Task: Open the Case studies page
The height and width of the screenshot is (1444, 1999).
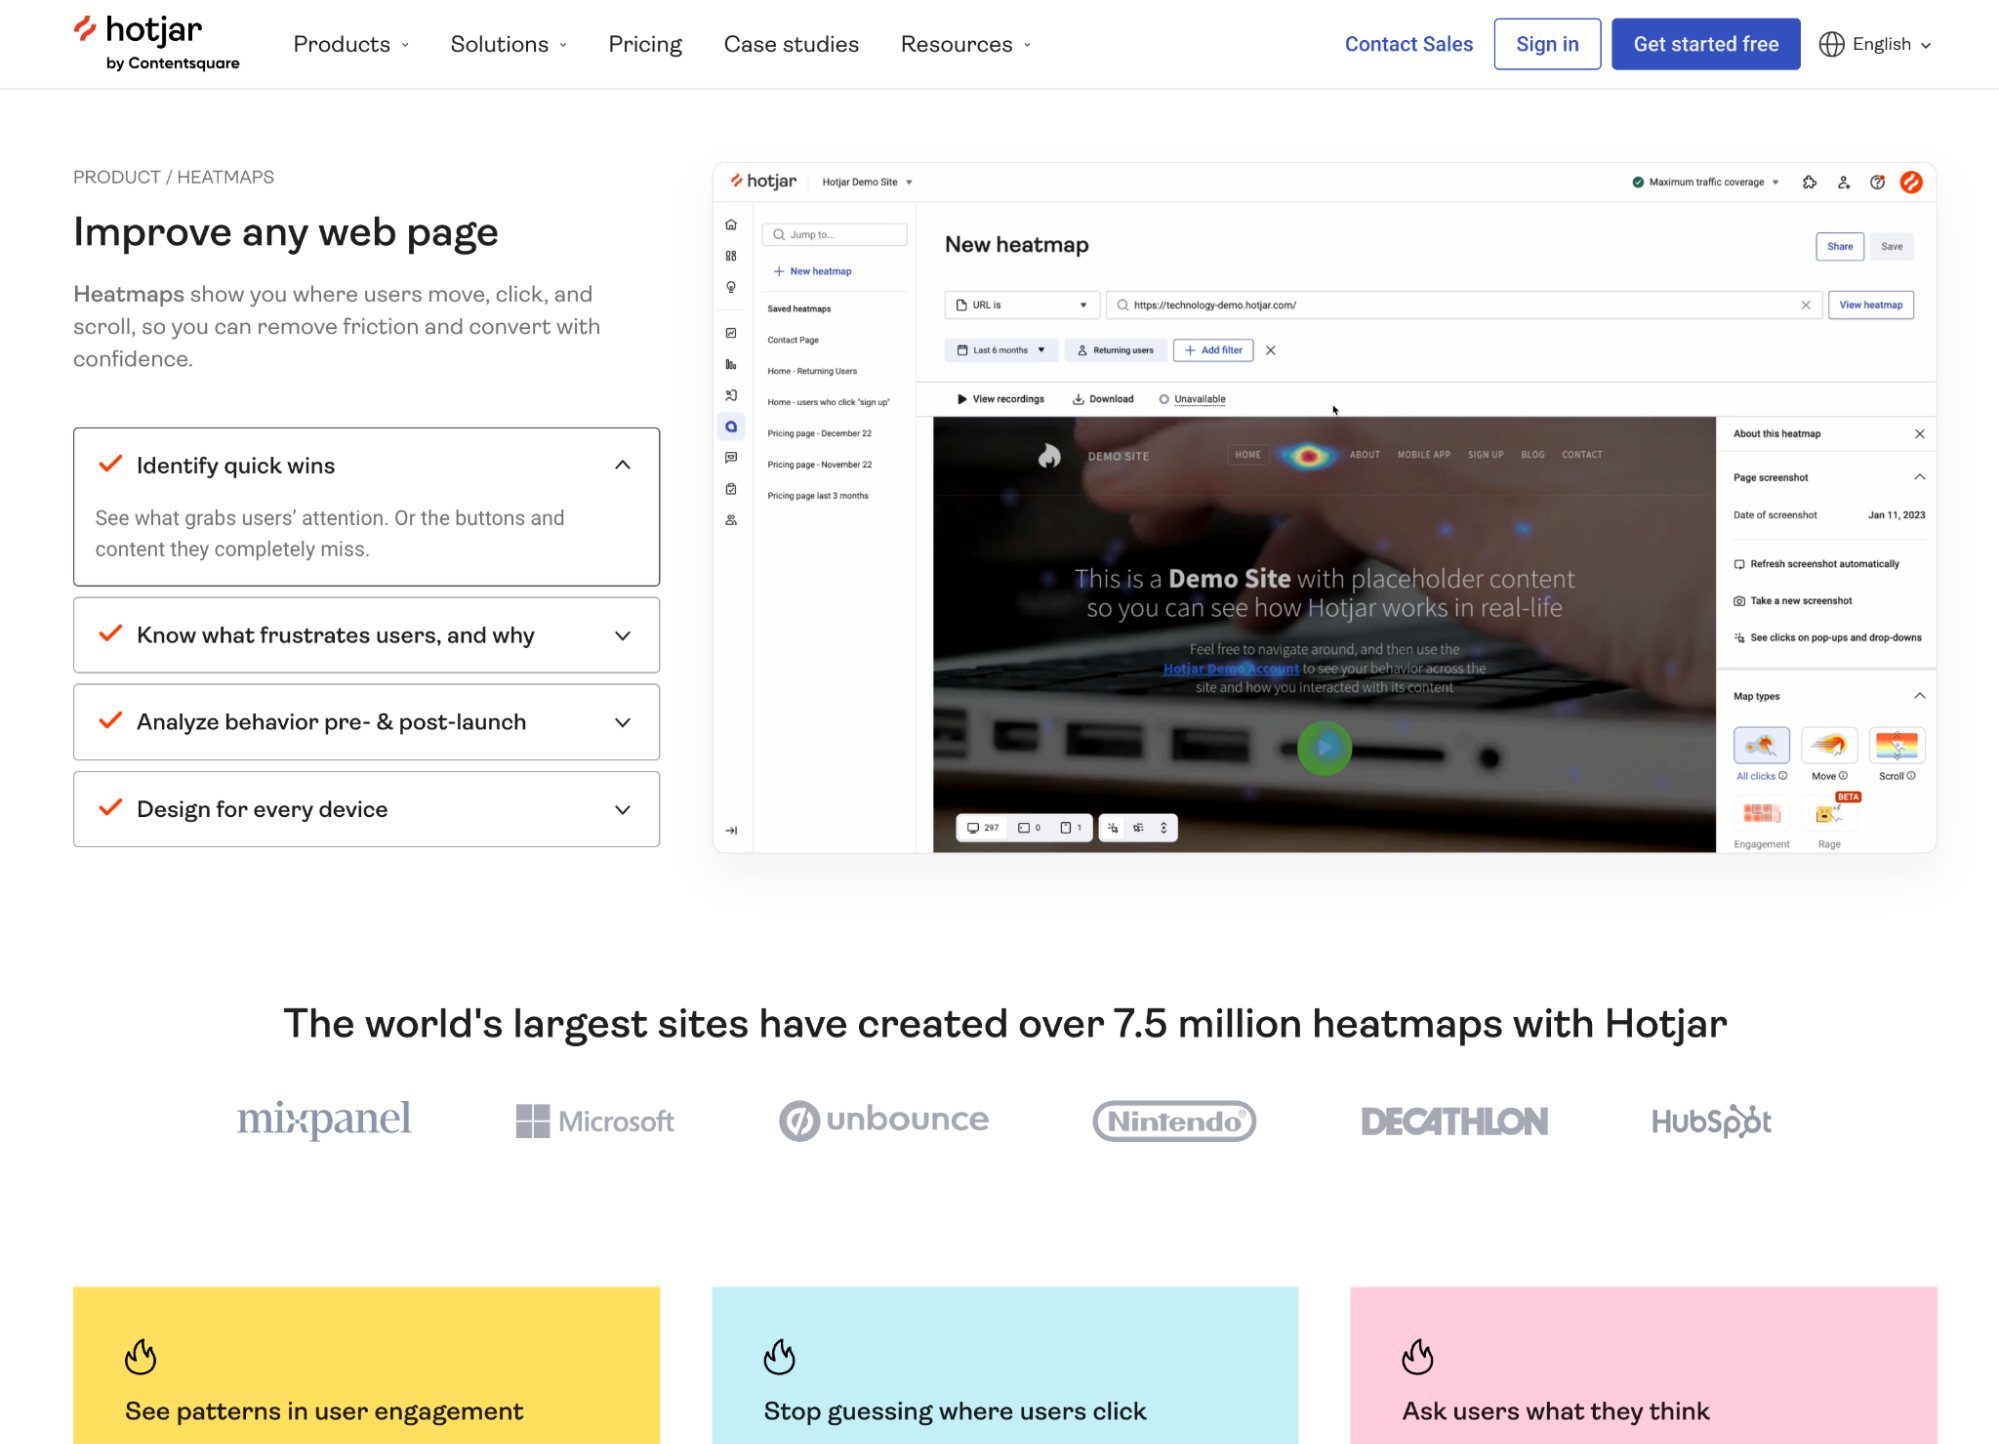Action: tap(791, 44)
